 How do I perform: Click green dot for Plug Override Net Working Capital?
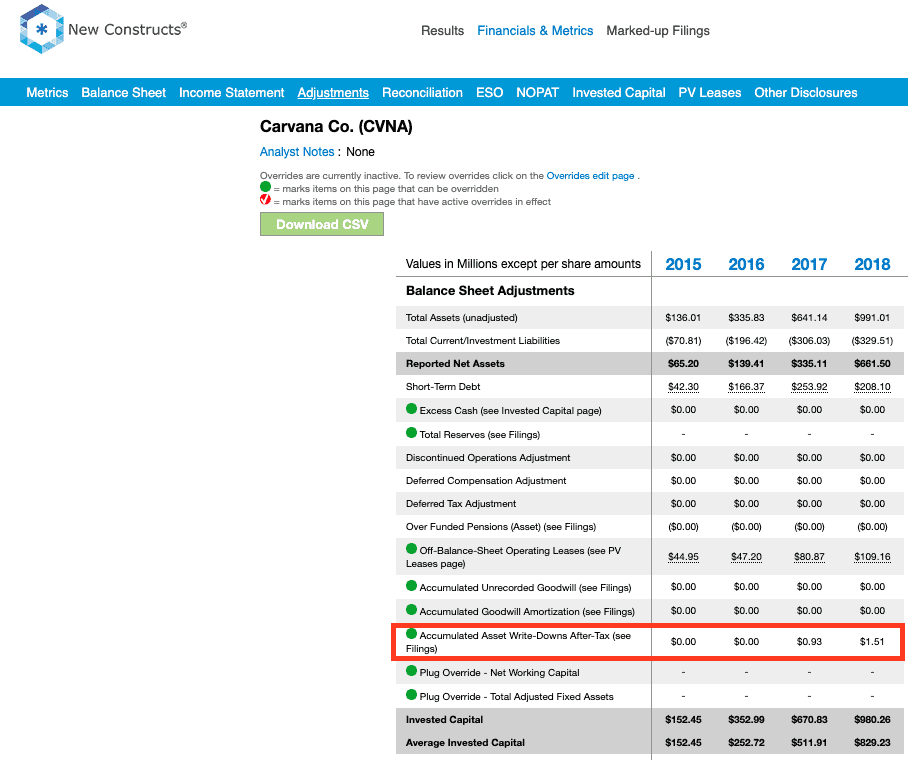point(412,671)
